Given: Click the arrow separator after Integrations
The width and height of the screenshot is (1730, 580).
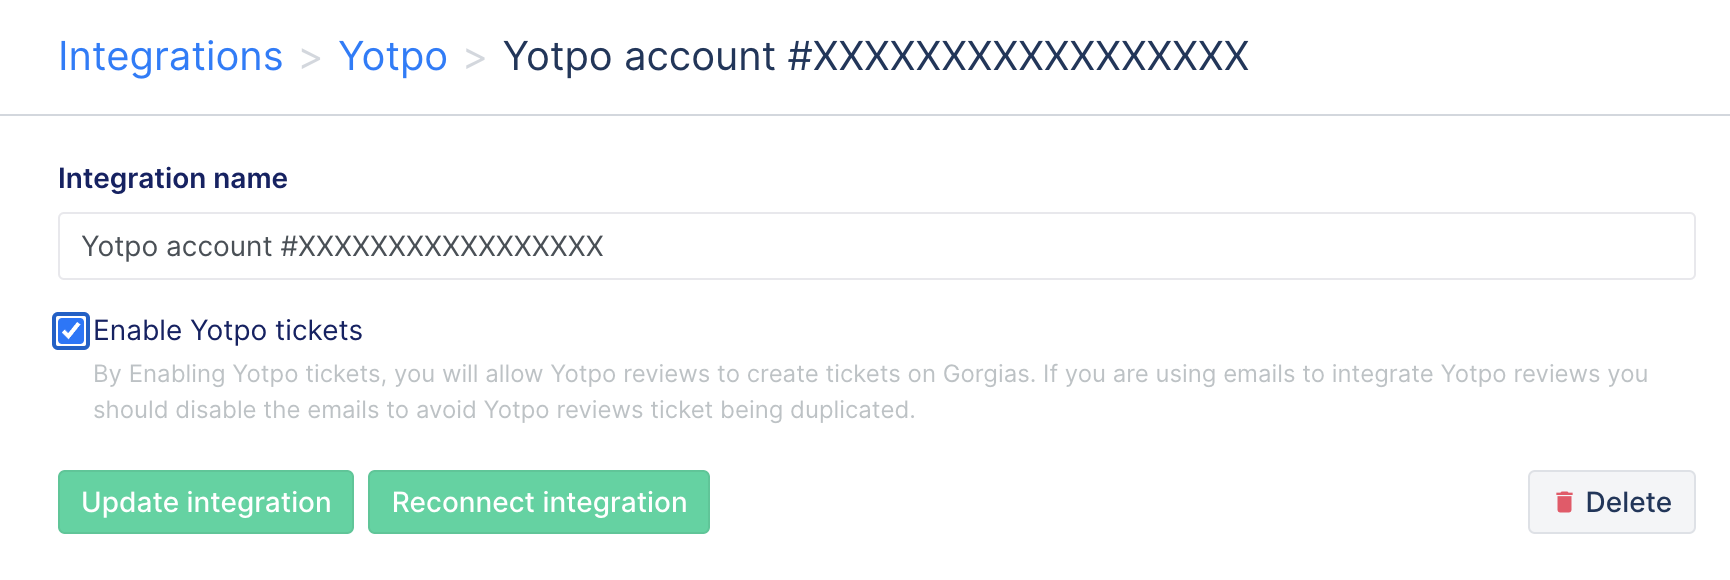Looking at the screenshot, I should click(311, 59).
